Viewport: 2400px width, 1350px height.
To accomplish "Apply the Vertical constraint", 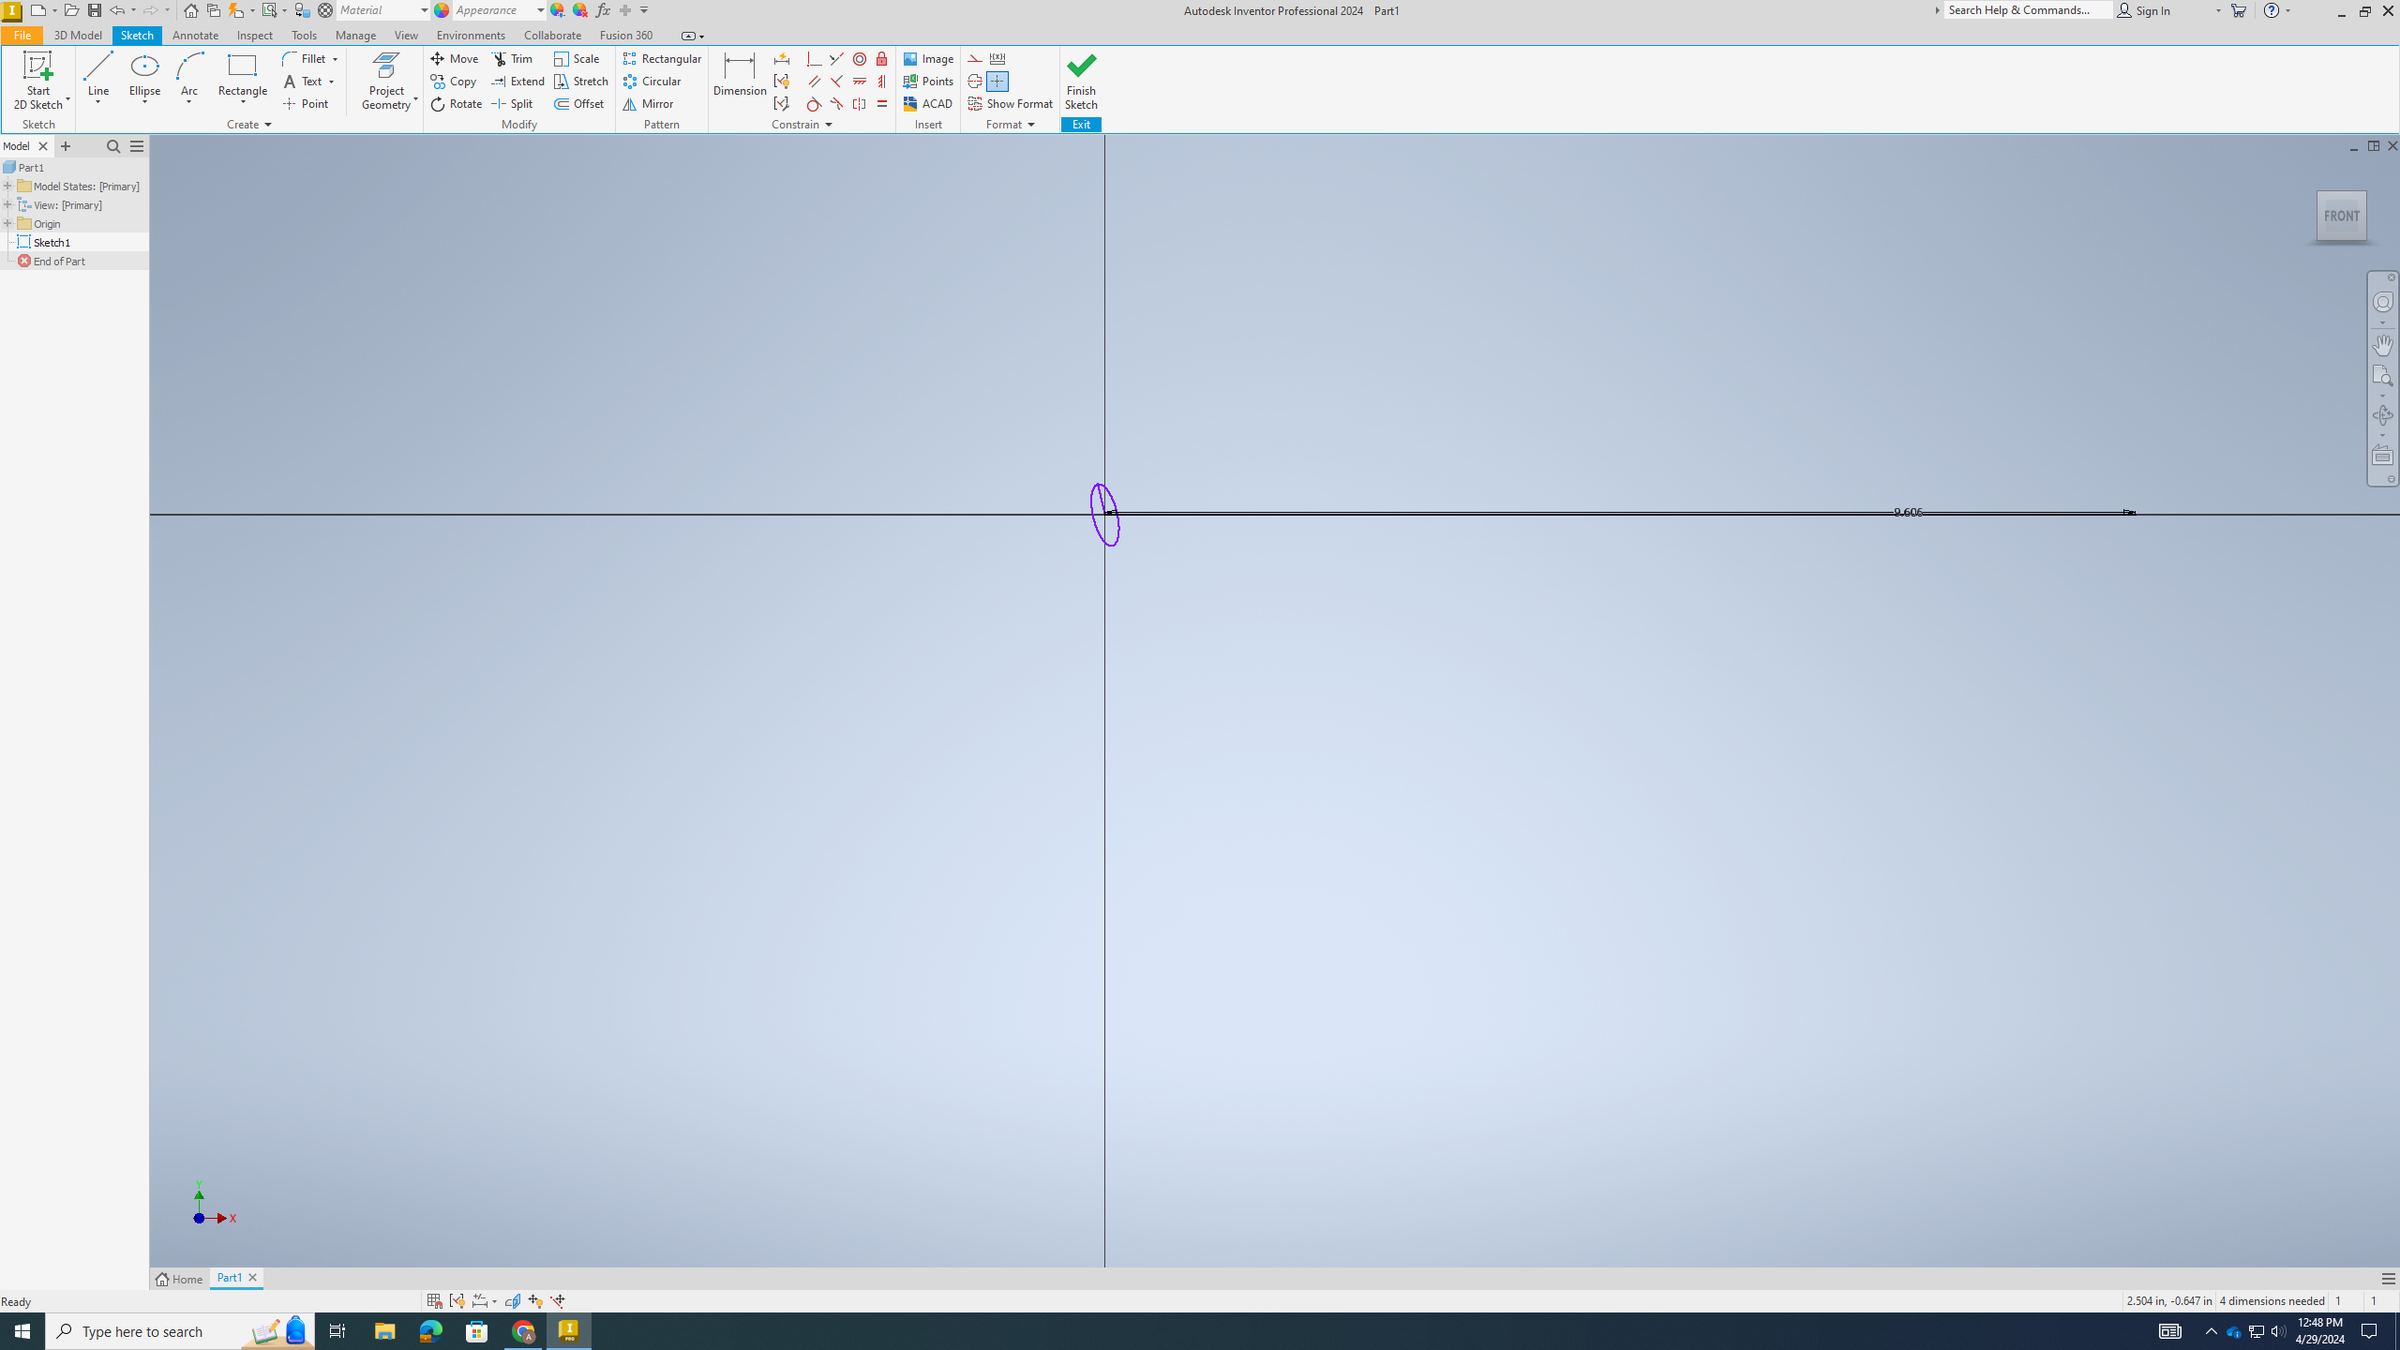I will click(x=881, y=81).
